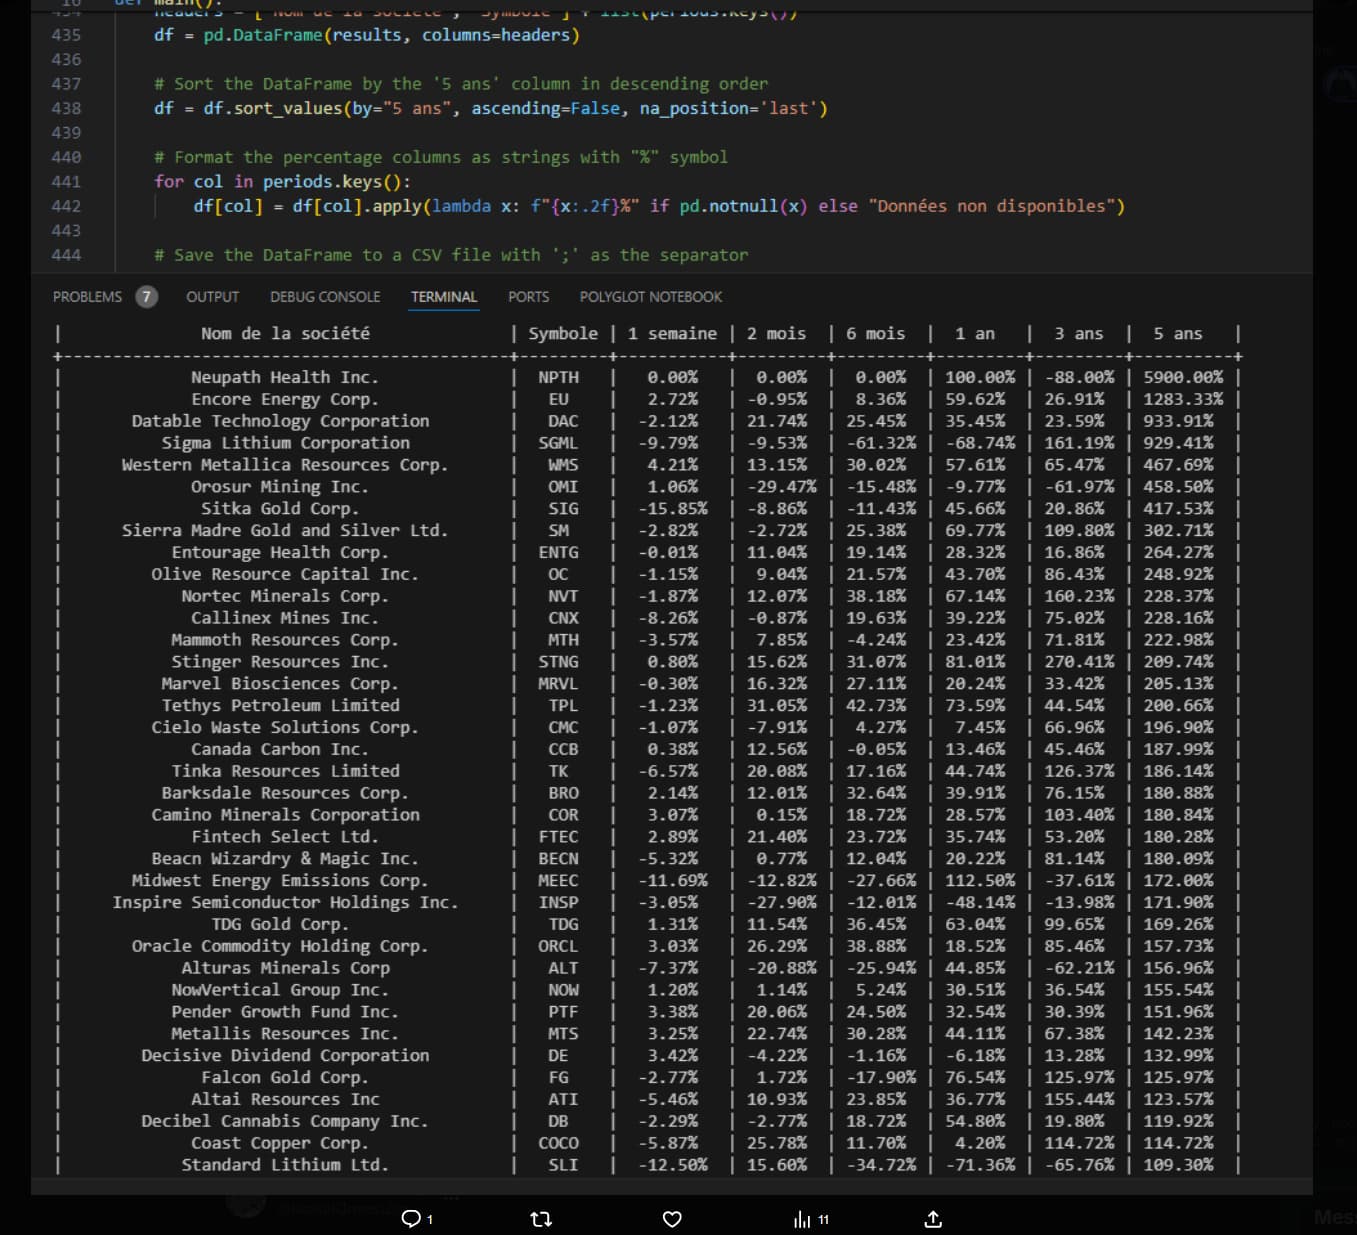
Task: Click the problems count badge 7
Action: 147,297
